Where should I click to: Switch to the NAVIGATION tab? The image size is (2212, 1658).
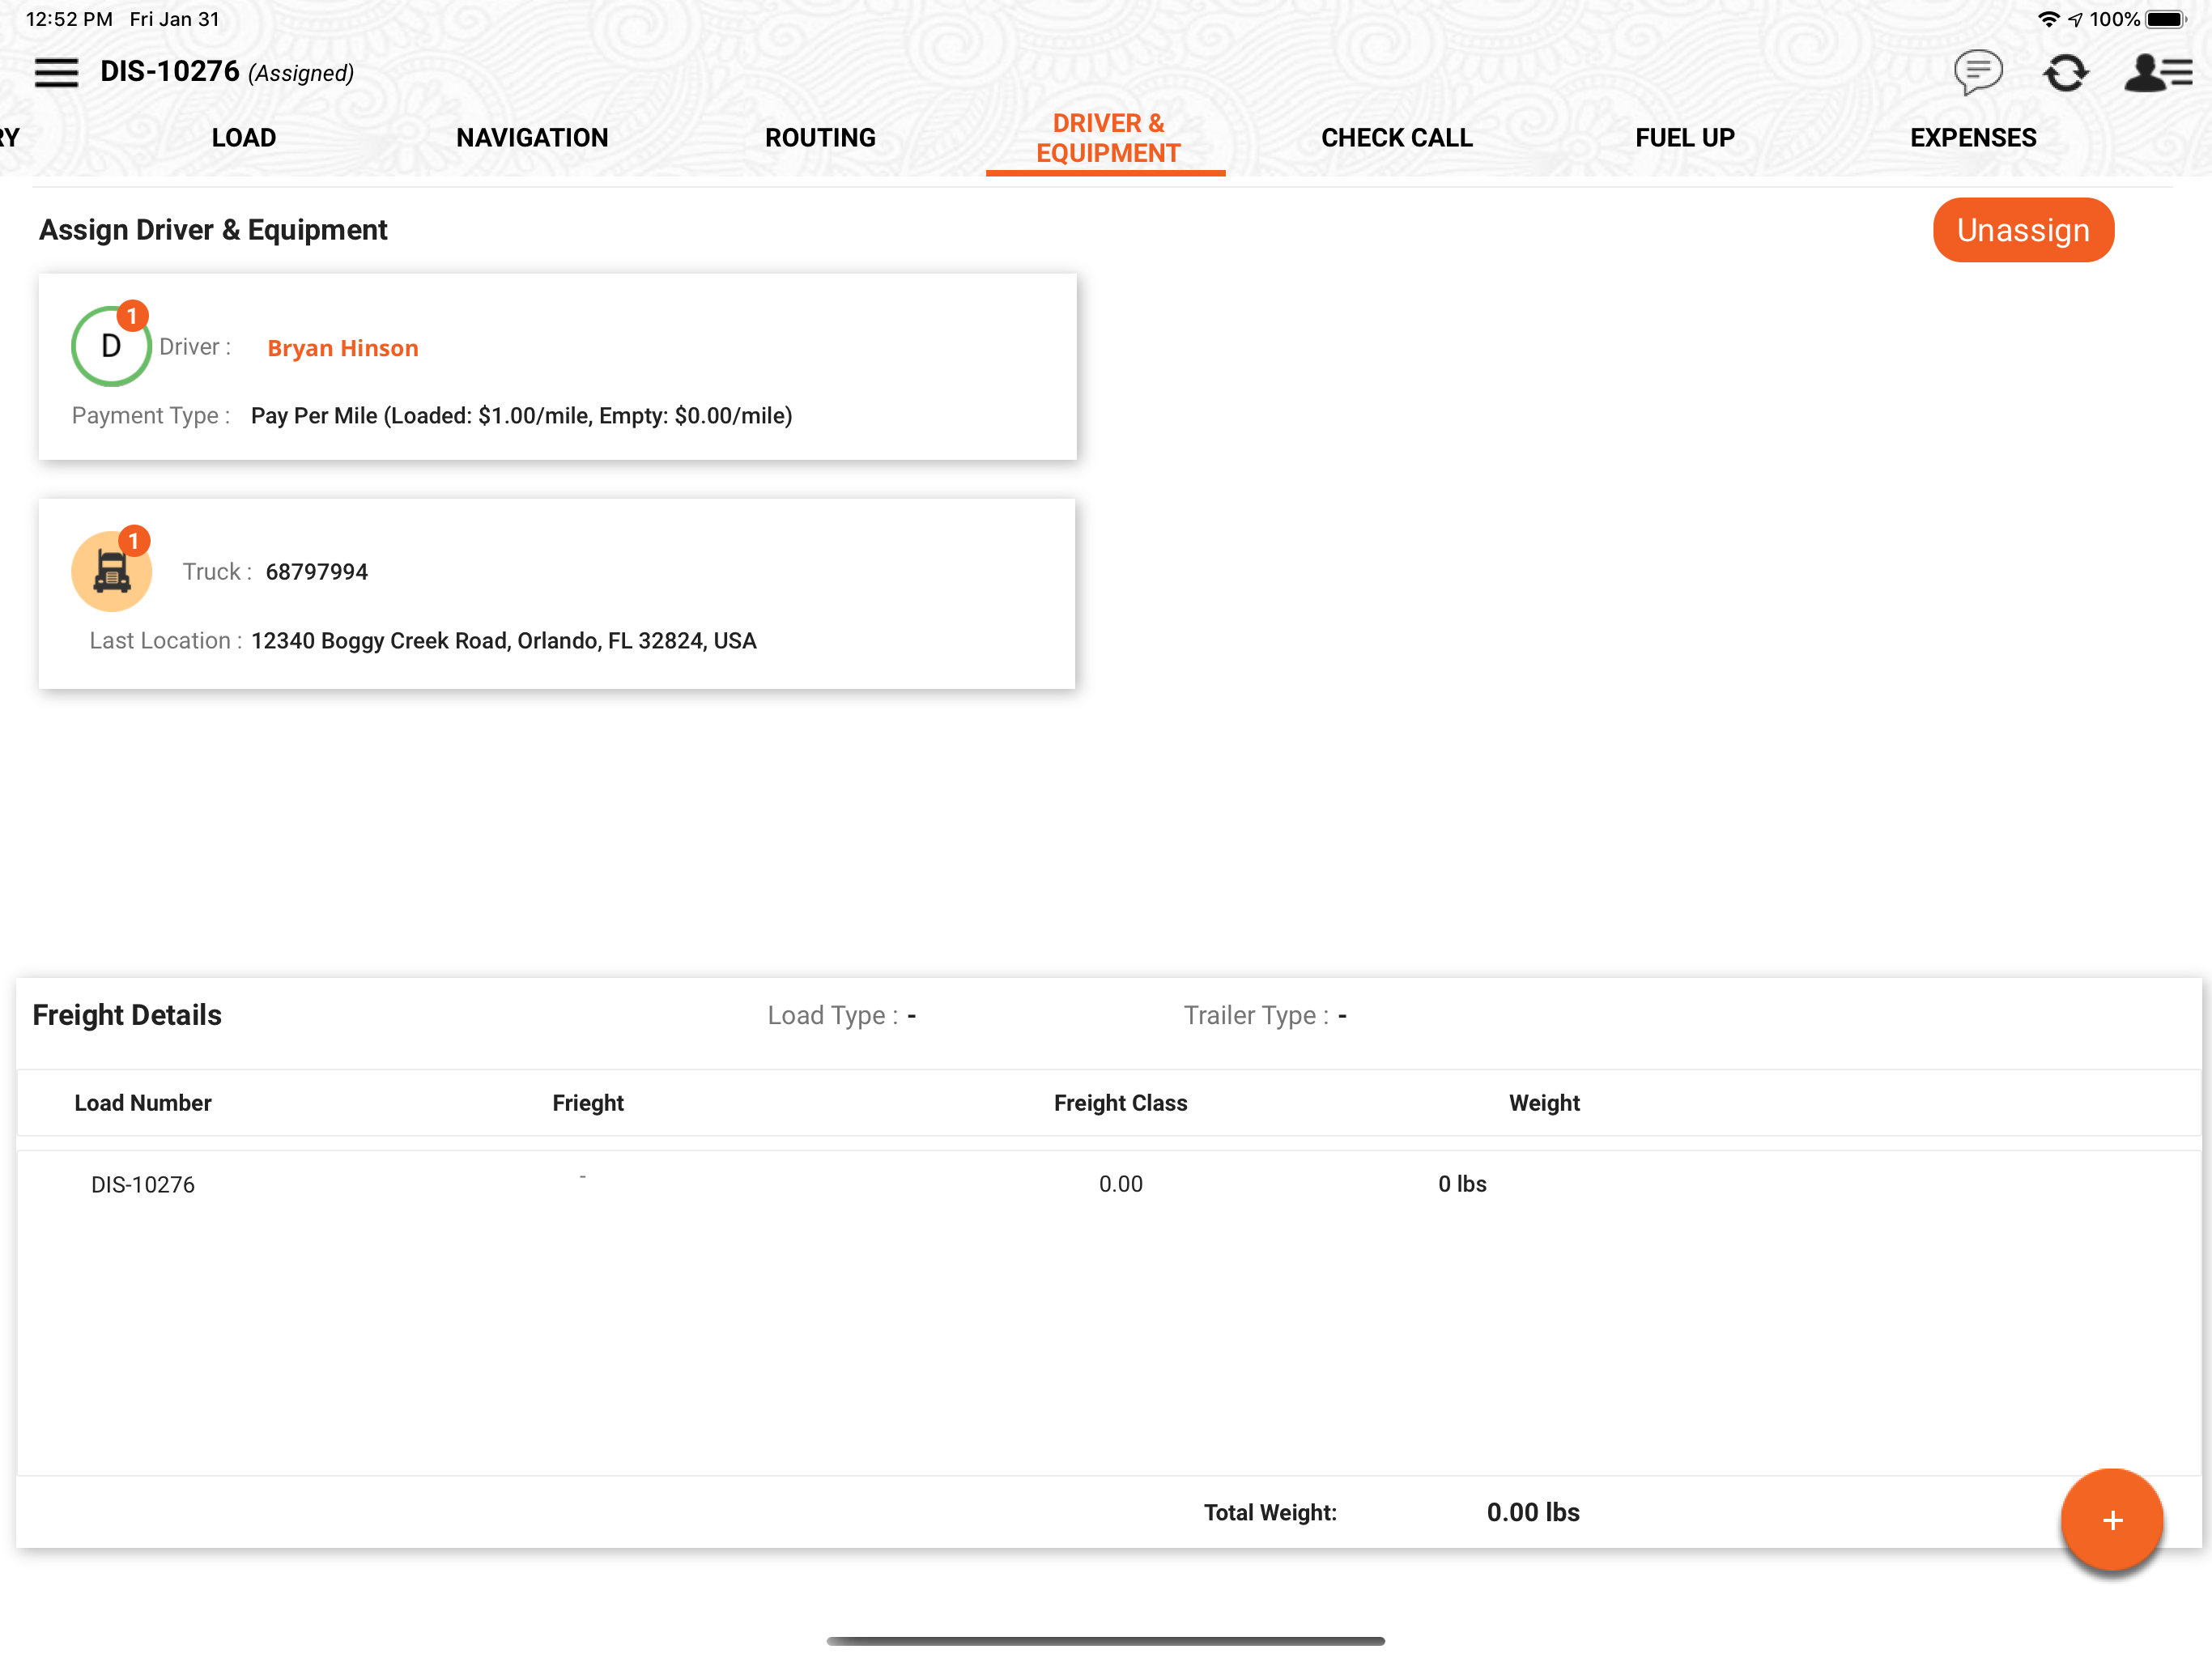[532, 138]
